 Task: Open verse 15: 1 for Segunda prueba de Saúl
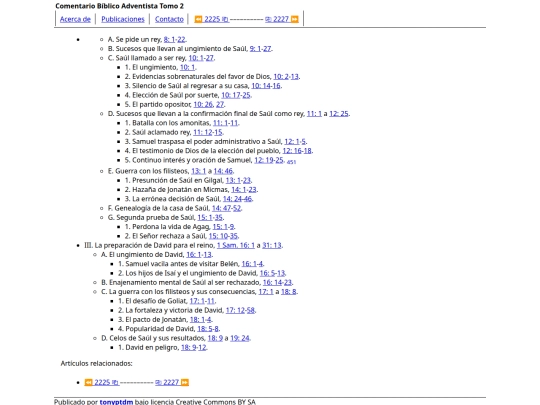pyautogui.click(x=205, y=218)
